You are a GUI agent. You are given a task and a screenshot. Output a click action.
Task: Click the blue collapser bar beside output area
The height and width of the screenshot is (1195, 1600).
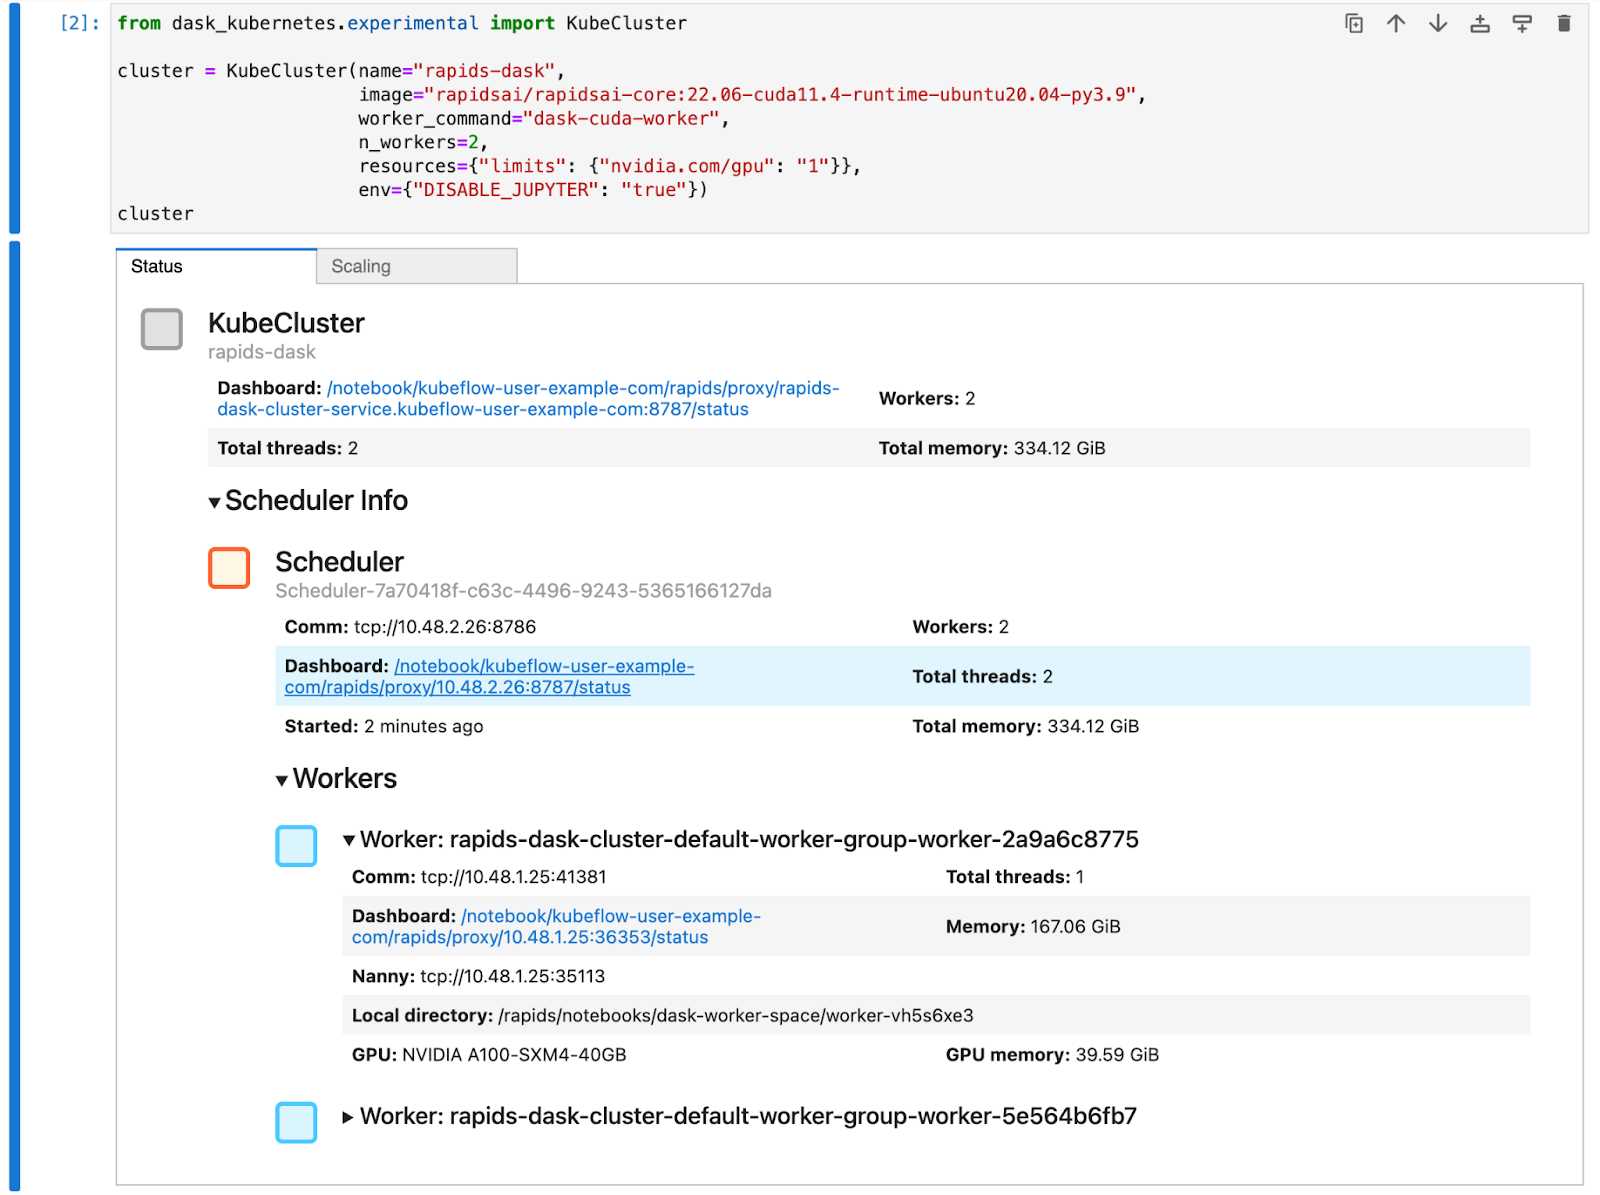tap(15, 716)
